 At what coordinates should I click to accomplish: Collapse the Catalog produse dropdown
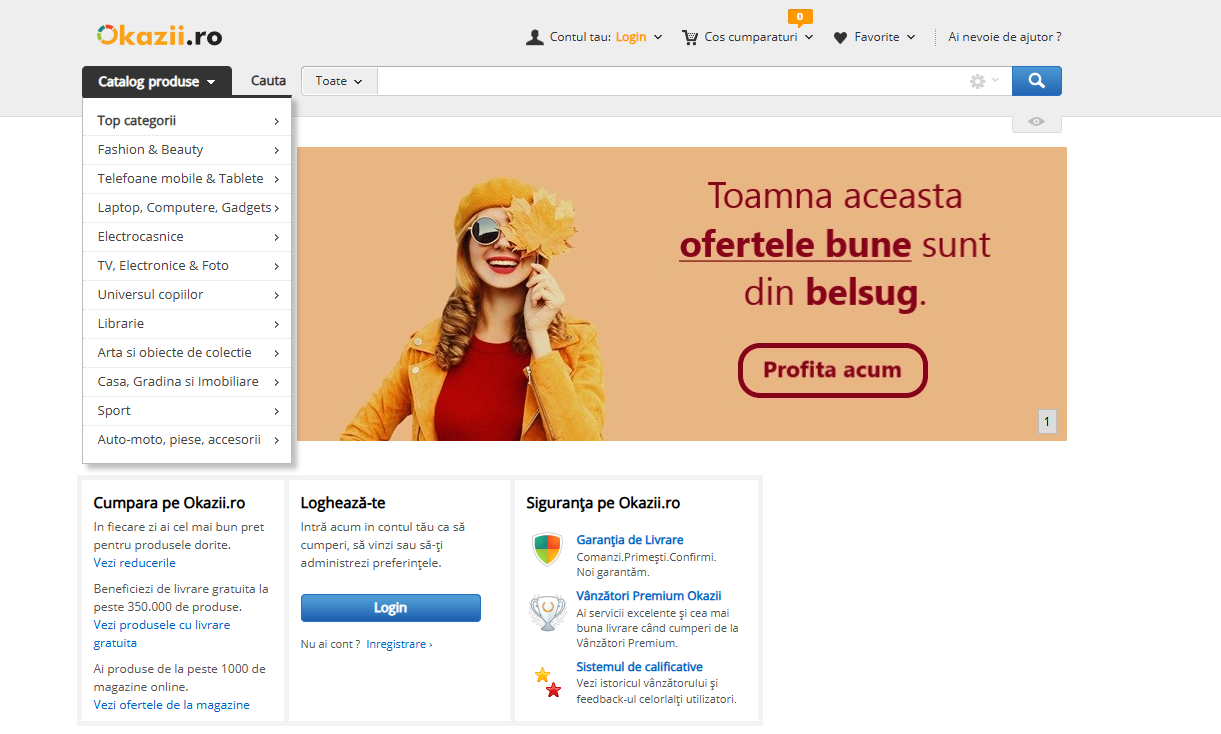(157, 81)
